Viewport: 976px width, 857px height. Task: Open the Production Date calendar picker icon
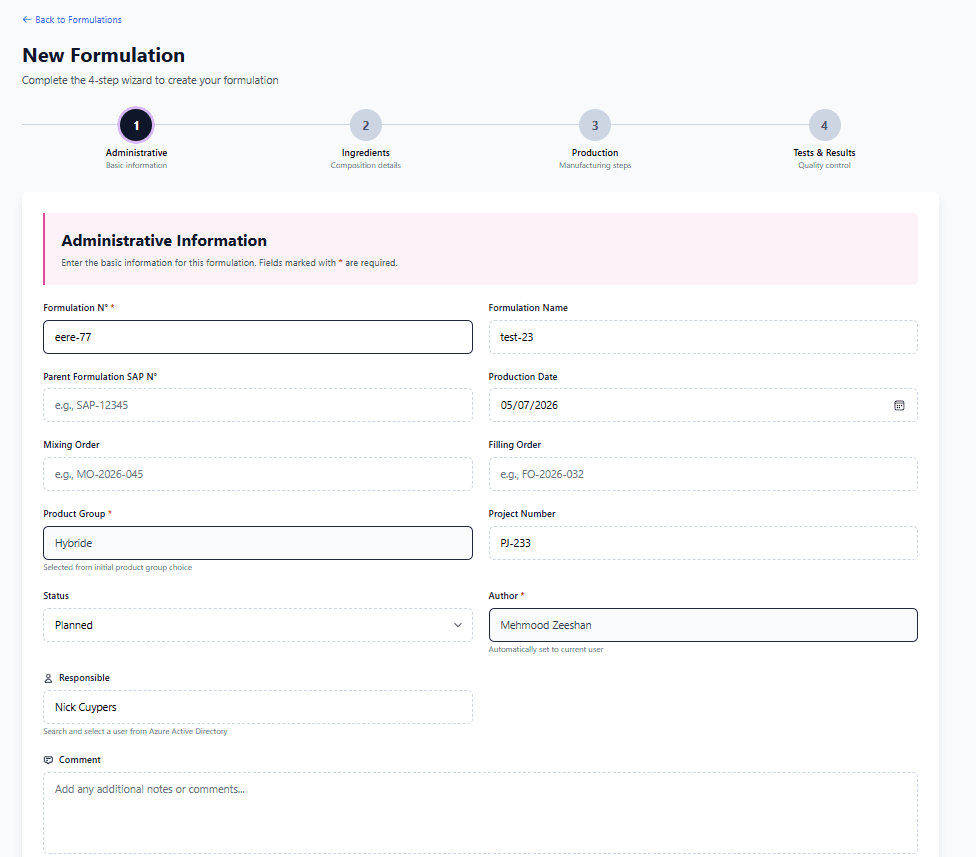click(x=899, y=405)
